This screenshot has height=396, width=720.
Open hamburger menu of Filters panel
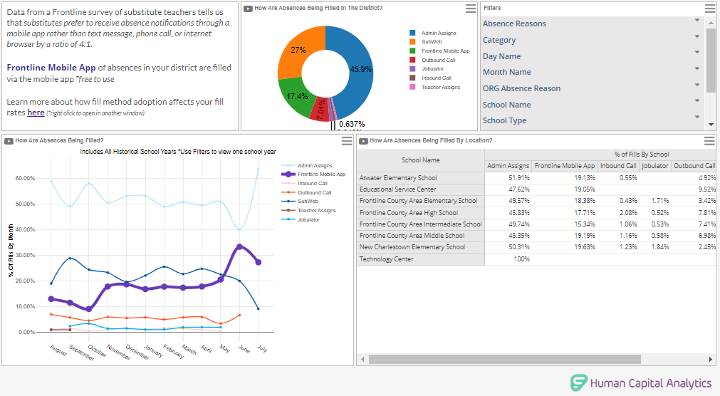click(x=709, y=9)
